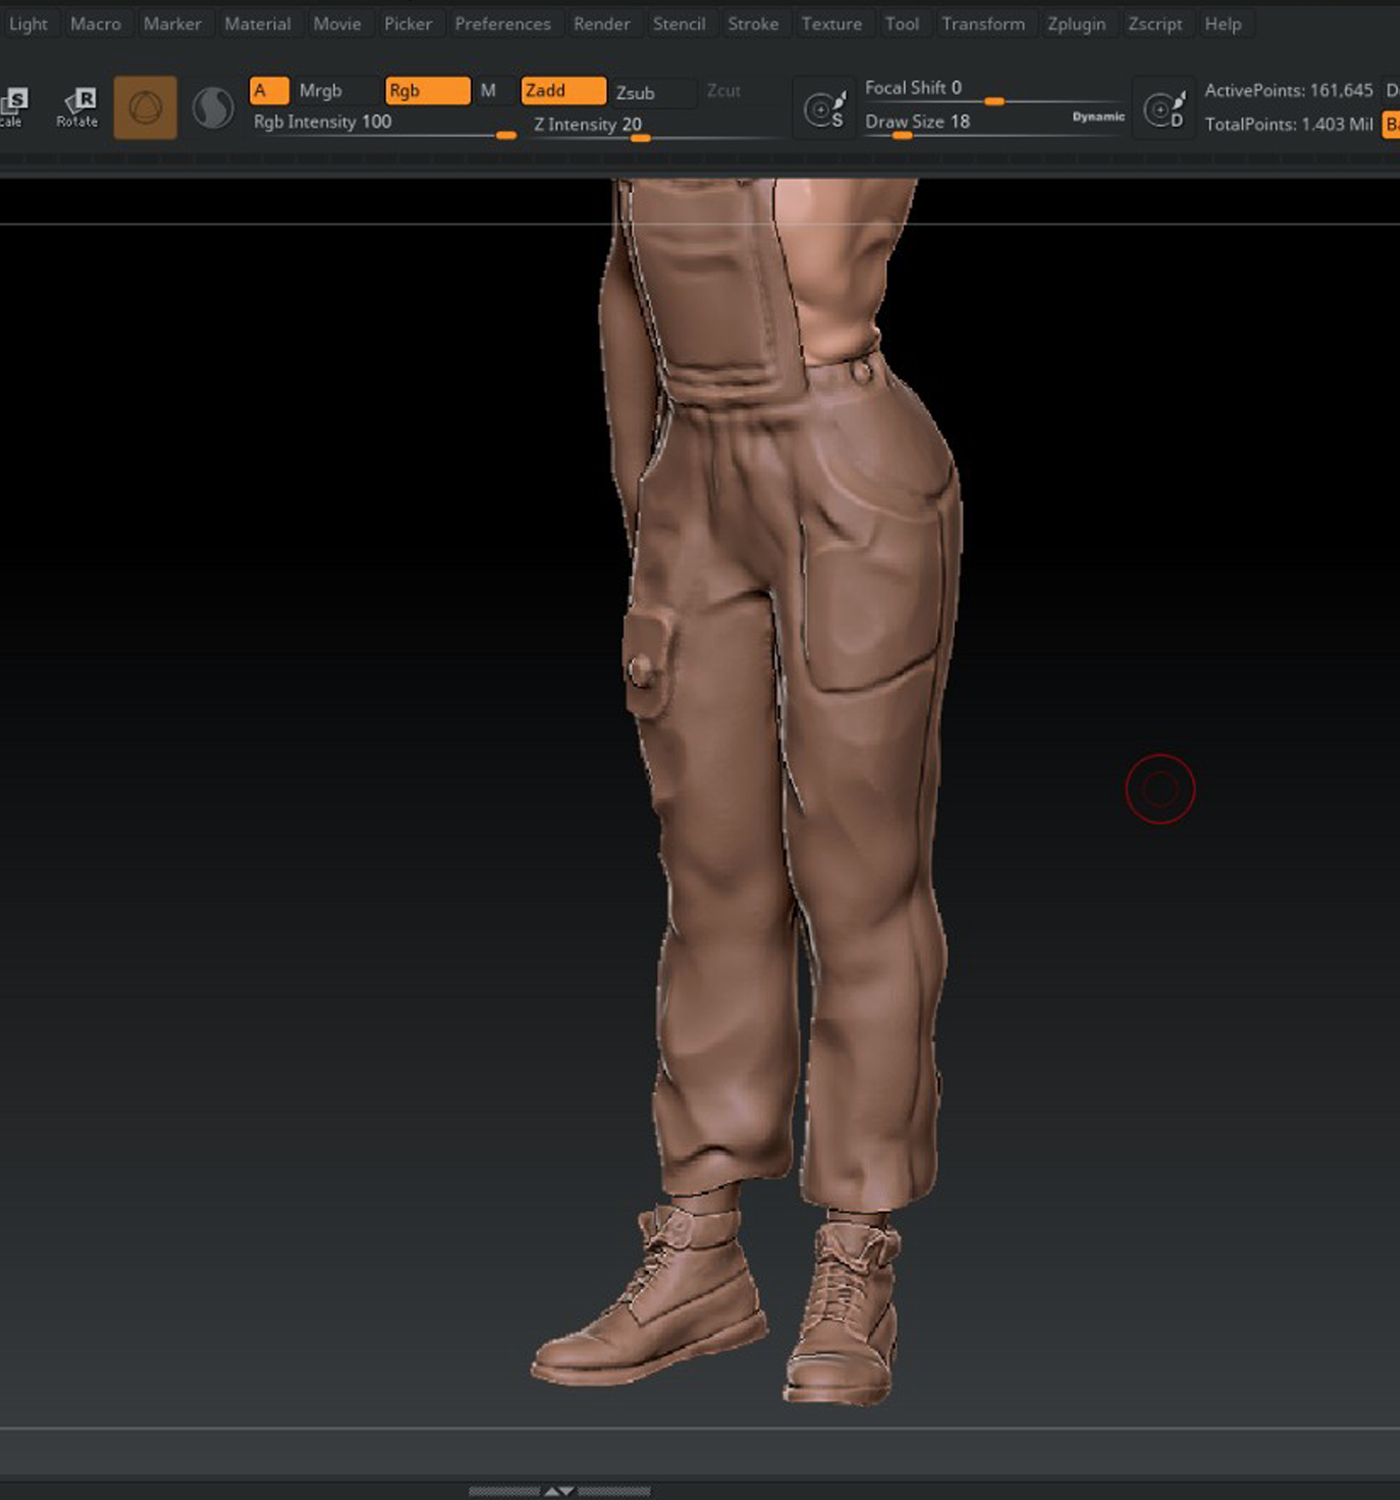Switch to Zsub mode
This screenshot has height=1500, width=1400.
(x=653, y=92)
